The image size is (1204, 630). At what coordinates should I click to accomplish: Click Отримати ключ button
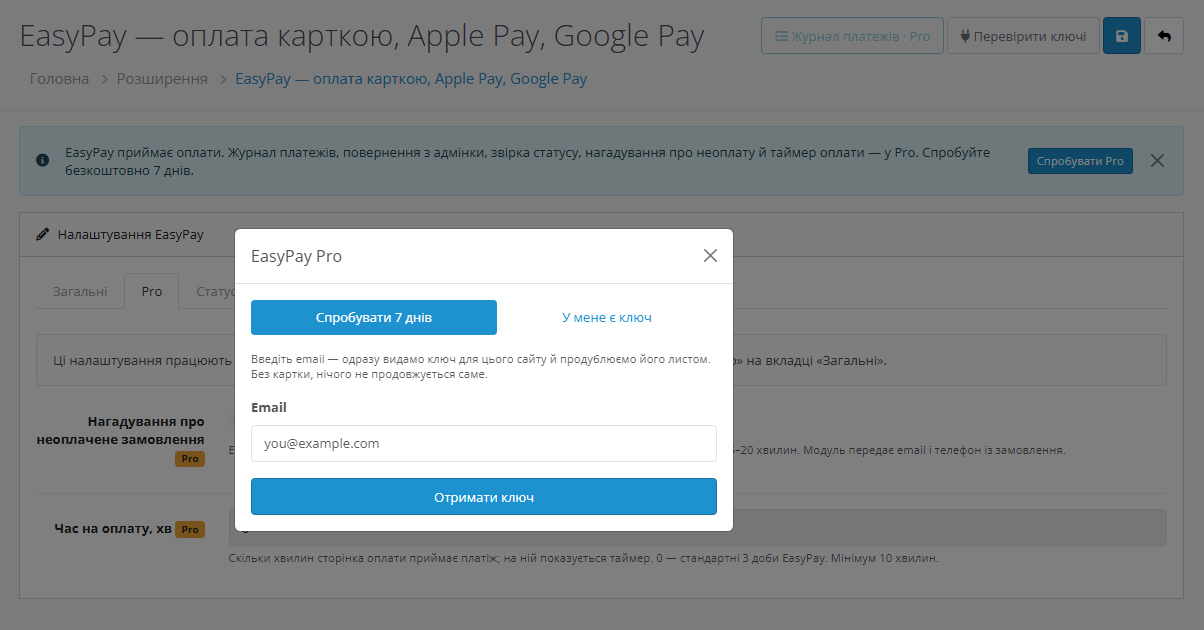484,497
